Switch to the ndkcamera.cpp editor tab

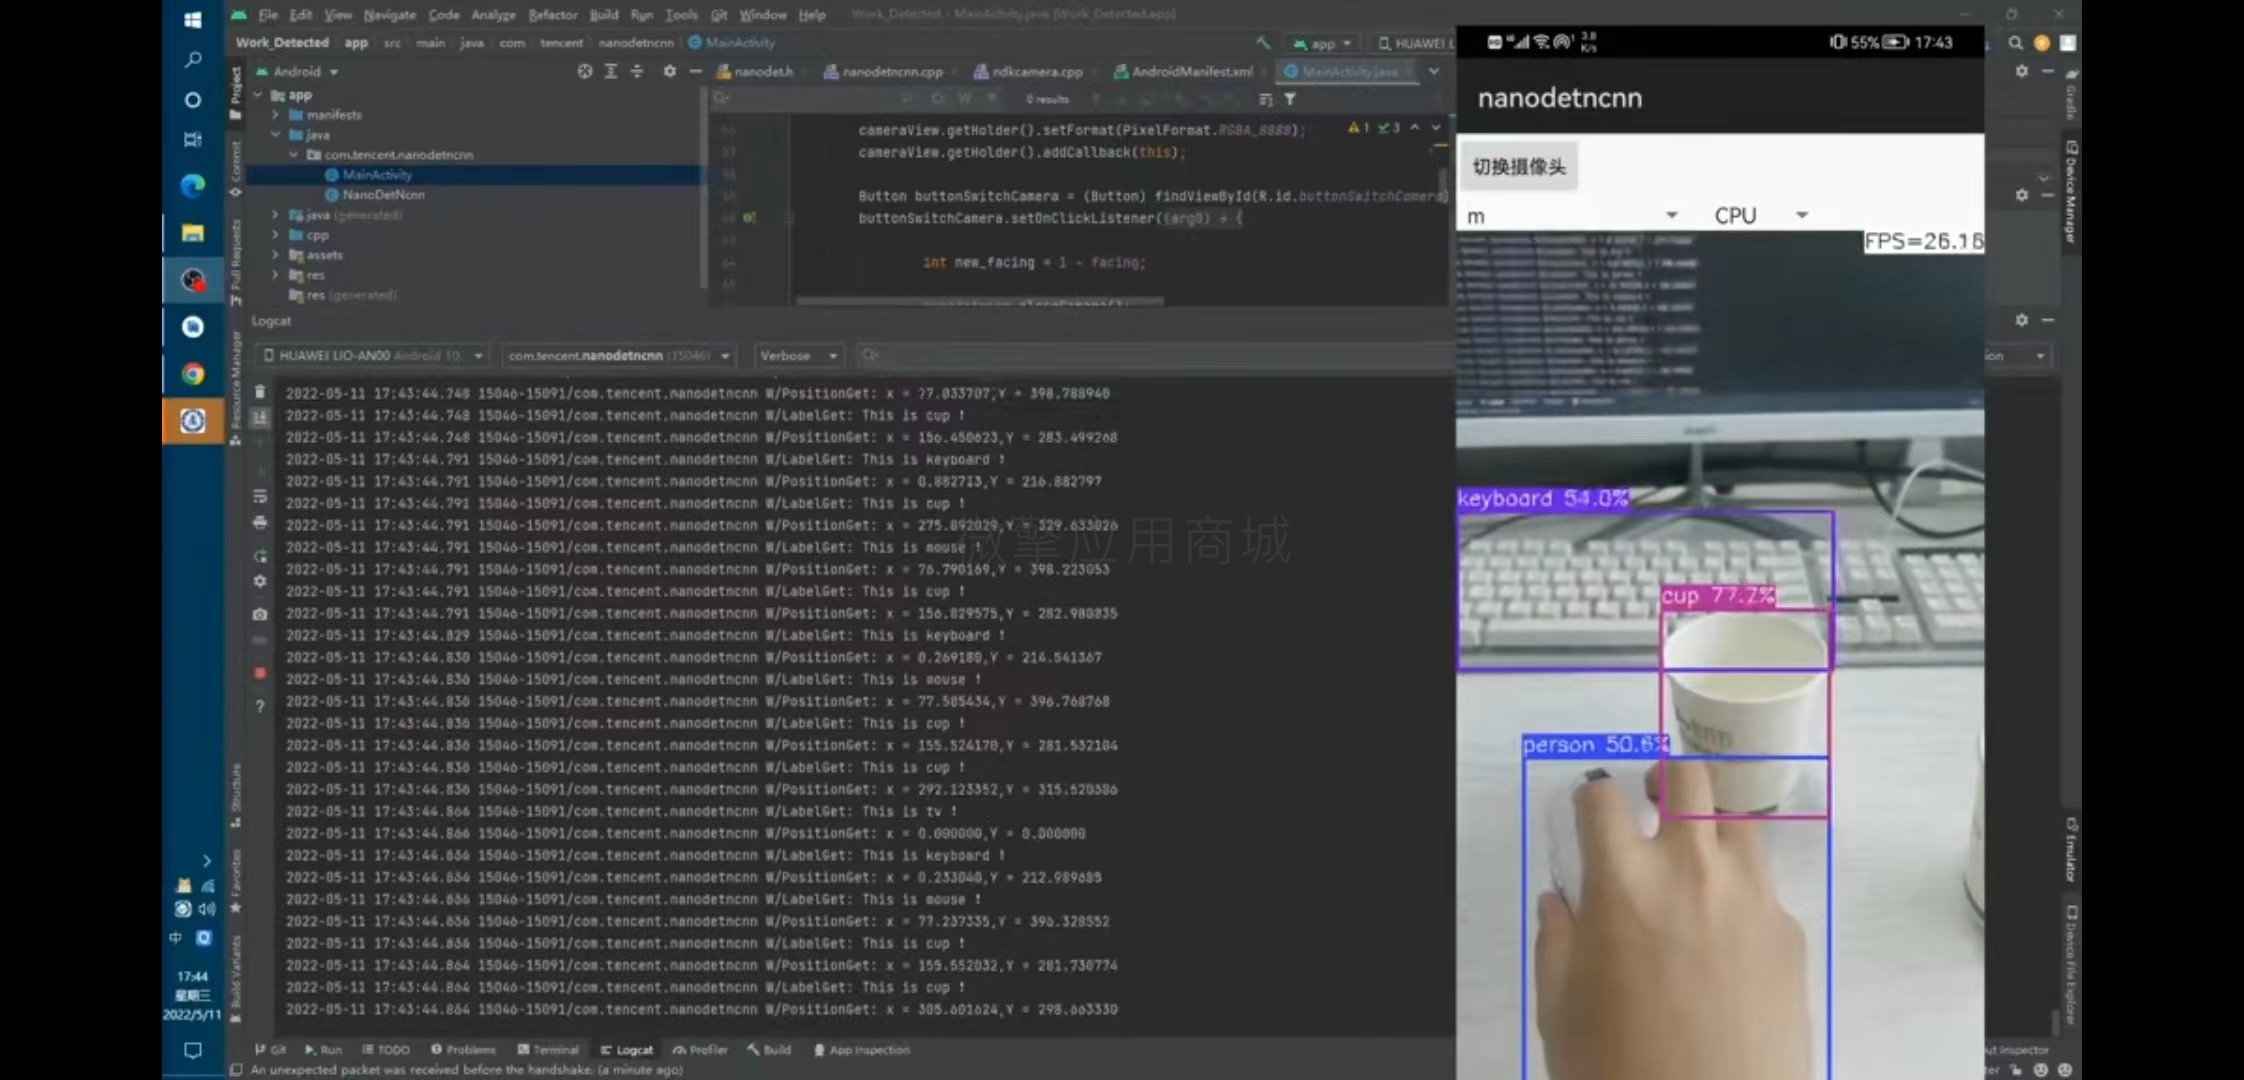tap(1028, 72)
